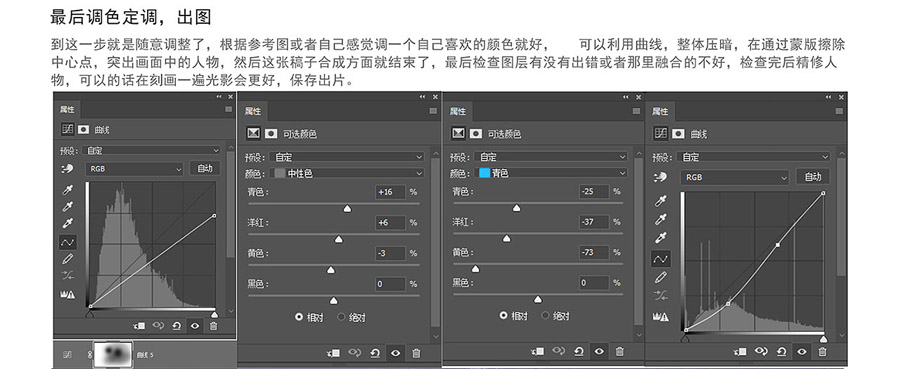Click reset arrow icon in 中性色 panel
This screenshot has width=900, height=369.
tap(375, 352)
